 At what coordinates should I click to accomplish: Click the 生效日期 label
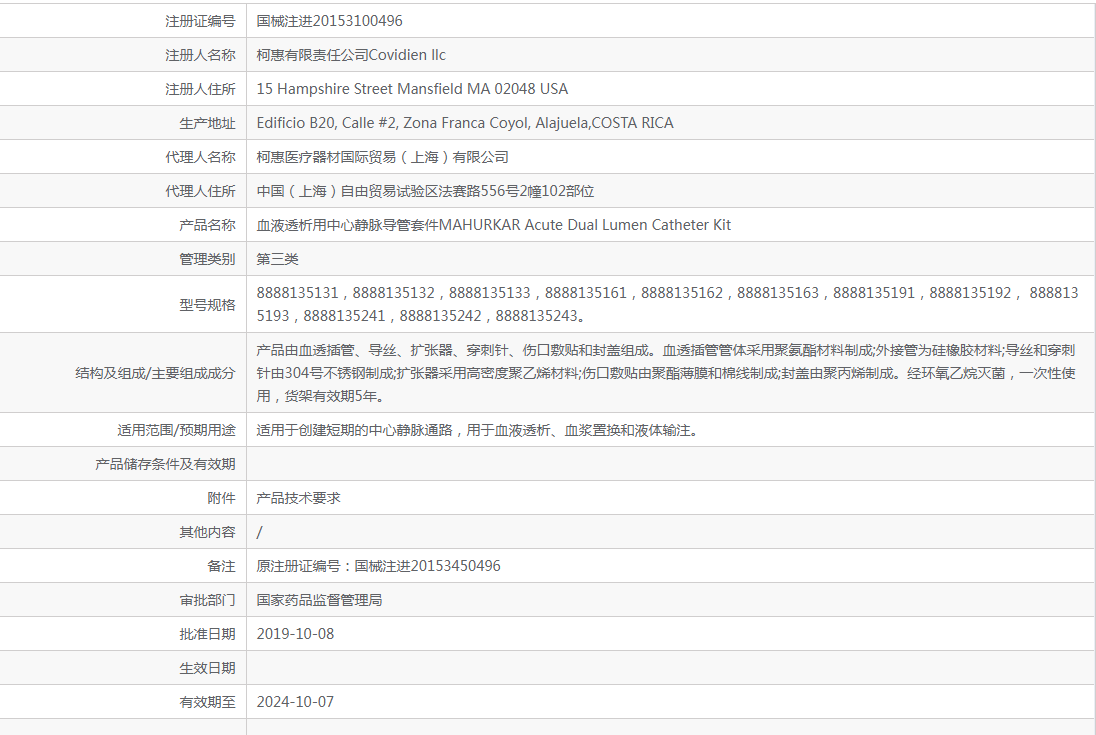207,669
